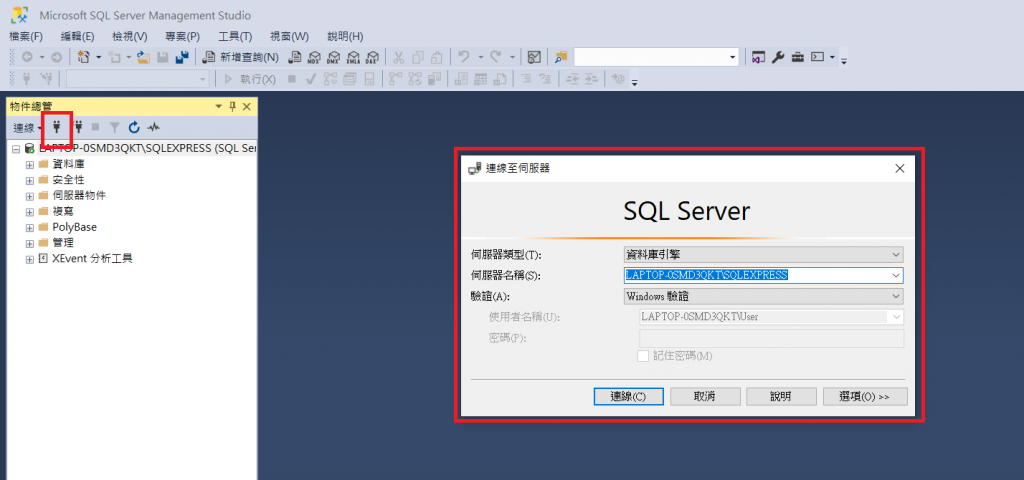Open the 連線 dropdown in Object Explorer

pyautogui.click(x=28, y=127)
